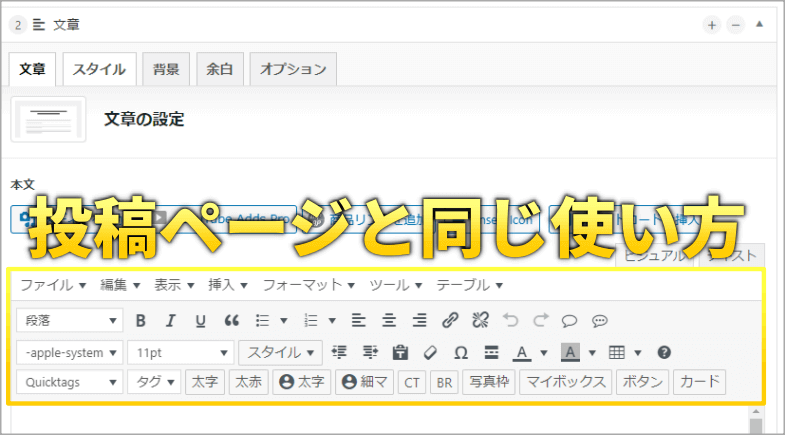Image resolution: width=785 pixels, height=435 pixels.
Task: Open the table insert icon
Action: 617,352
